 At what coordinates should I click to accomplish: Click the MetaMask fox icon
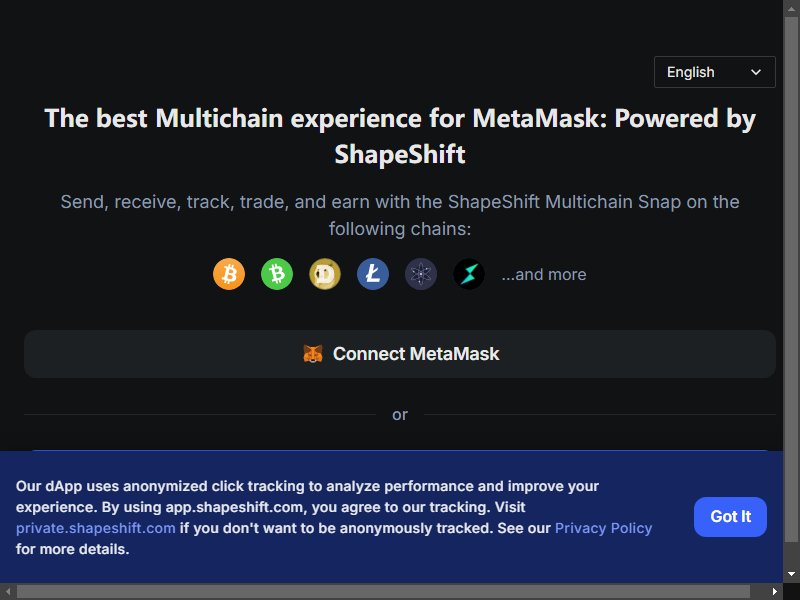[x=313, y=354]
